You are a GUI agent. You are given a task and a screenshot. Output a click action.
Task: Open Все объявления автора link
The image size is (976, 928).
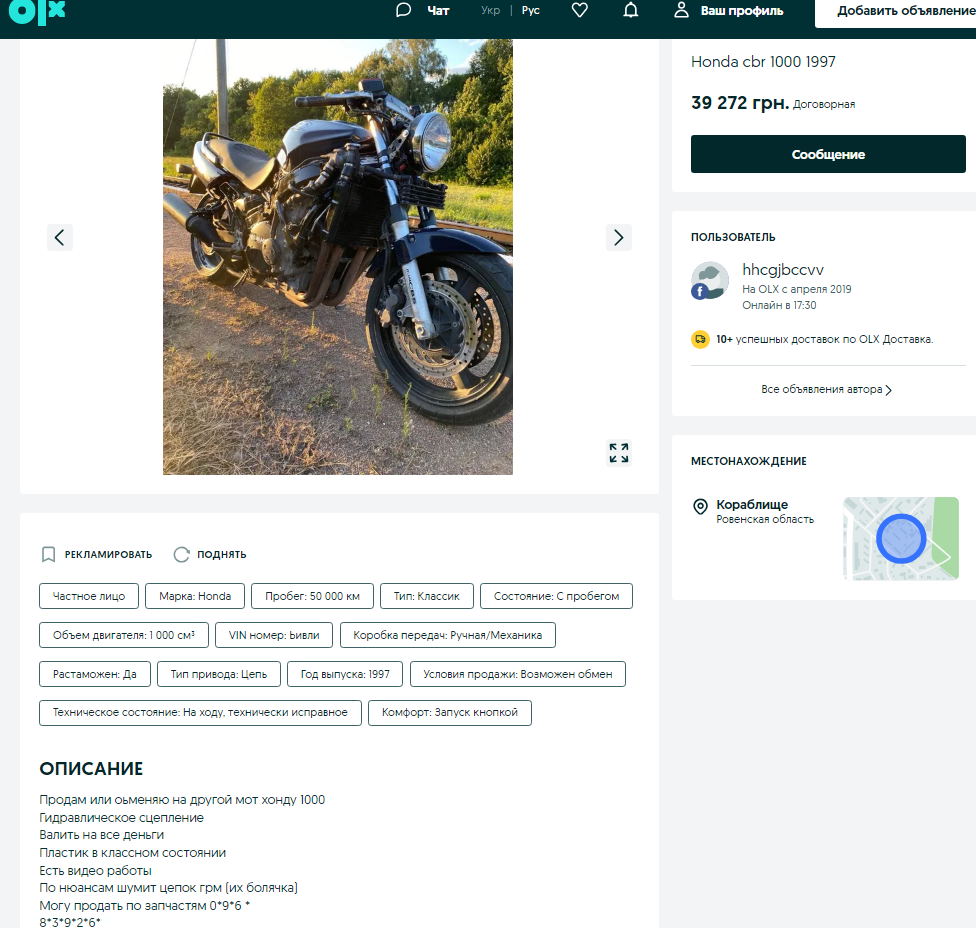[x=821, y=389]
